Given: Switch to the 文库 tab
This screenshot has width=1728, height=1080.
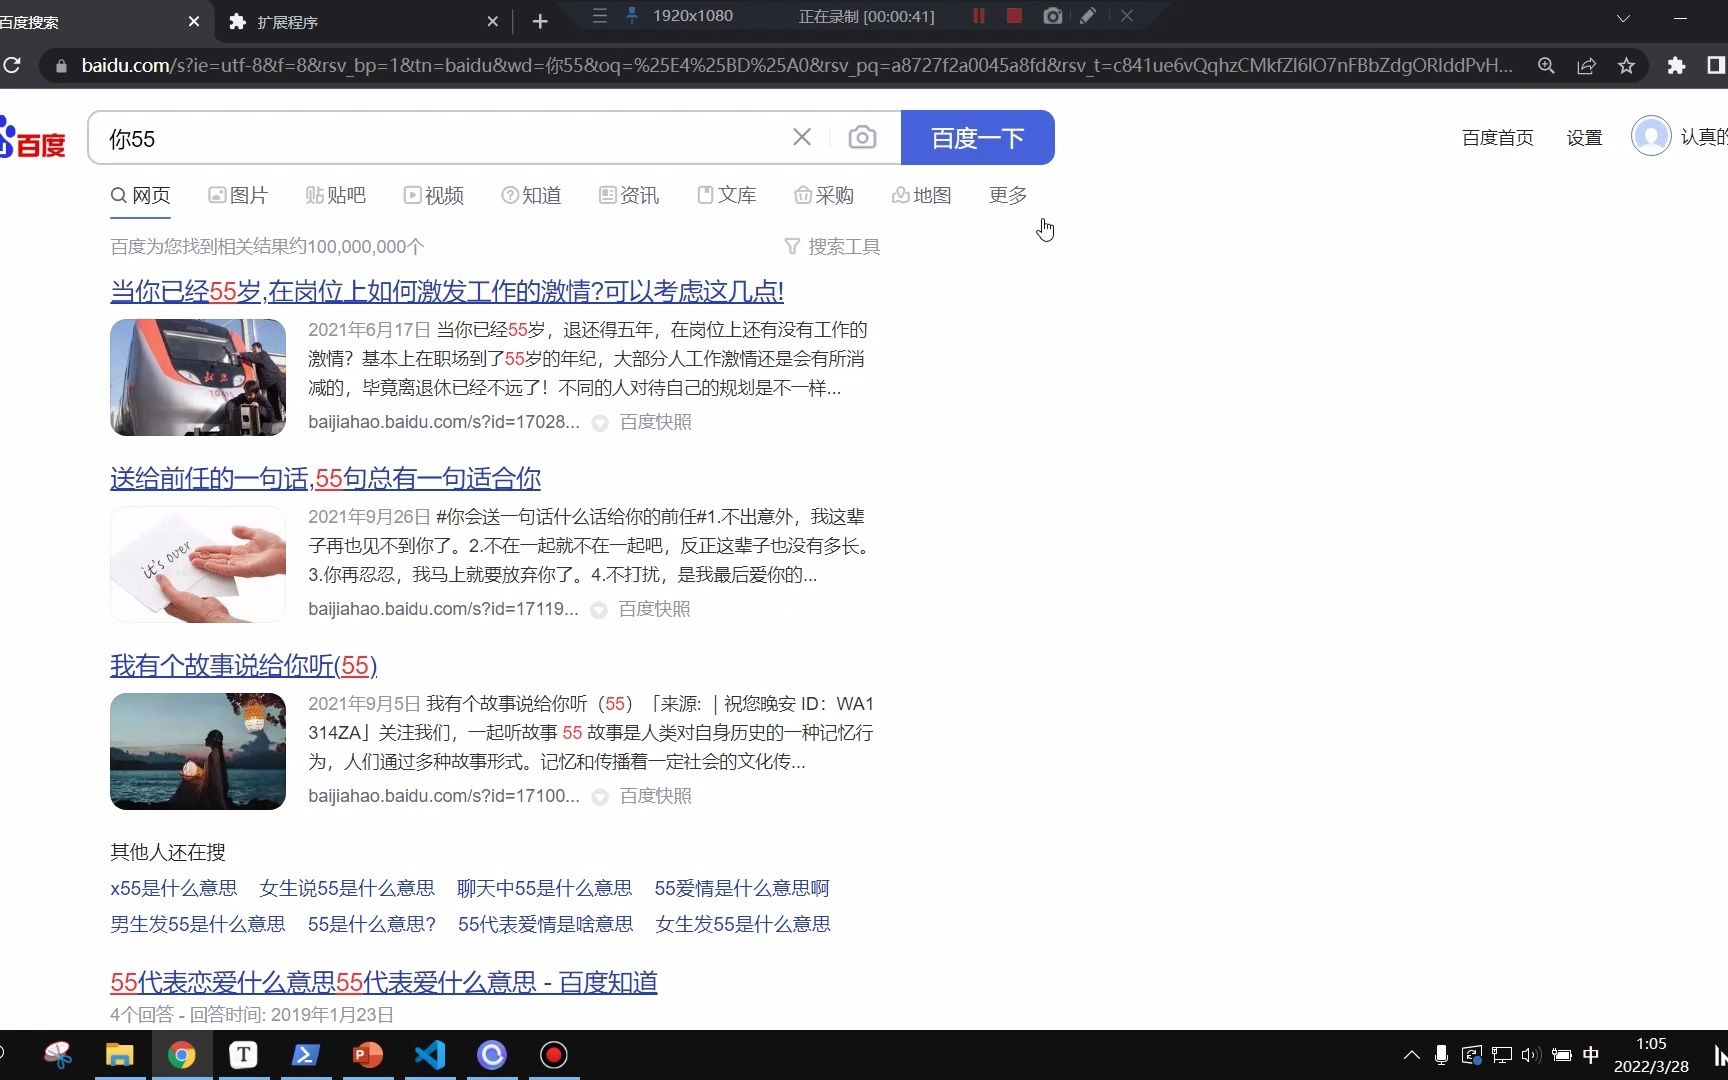Looking at the screenshot, I should pos(727,195).
